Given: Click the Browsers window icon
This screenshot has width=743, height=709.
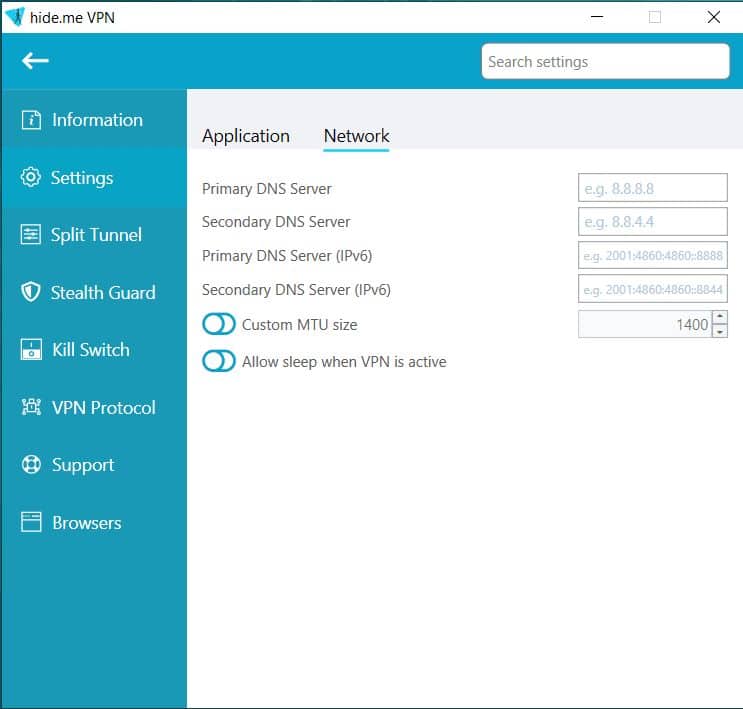Looking at the screenshot, I should (31, 522).
